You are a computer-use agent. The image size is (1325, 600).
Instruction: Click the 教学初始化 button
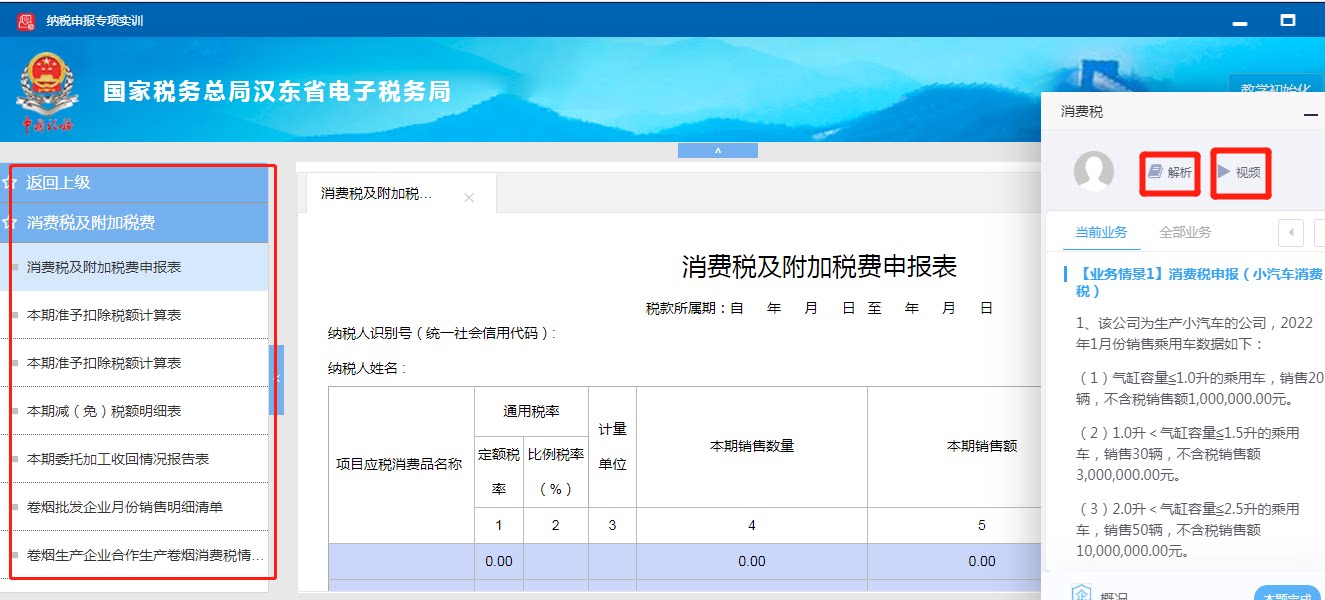(1274, 88)
